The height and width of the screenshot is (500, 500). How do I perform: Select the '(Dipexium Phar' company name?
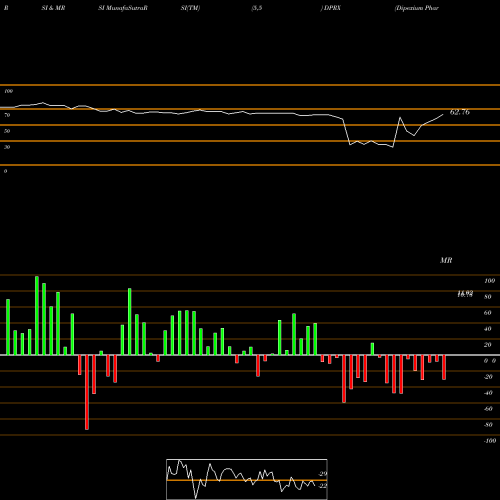point(417,8)
